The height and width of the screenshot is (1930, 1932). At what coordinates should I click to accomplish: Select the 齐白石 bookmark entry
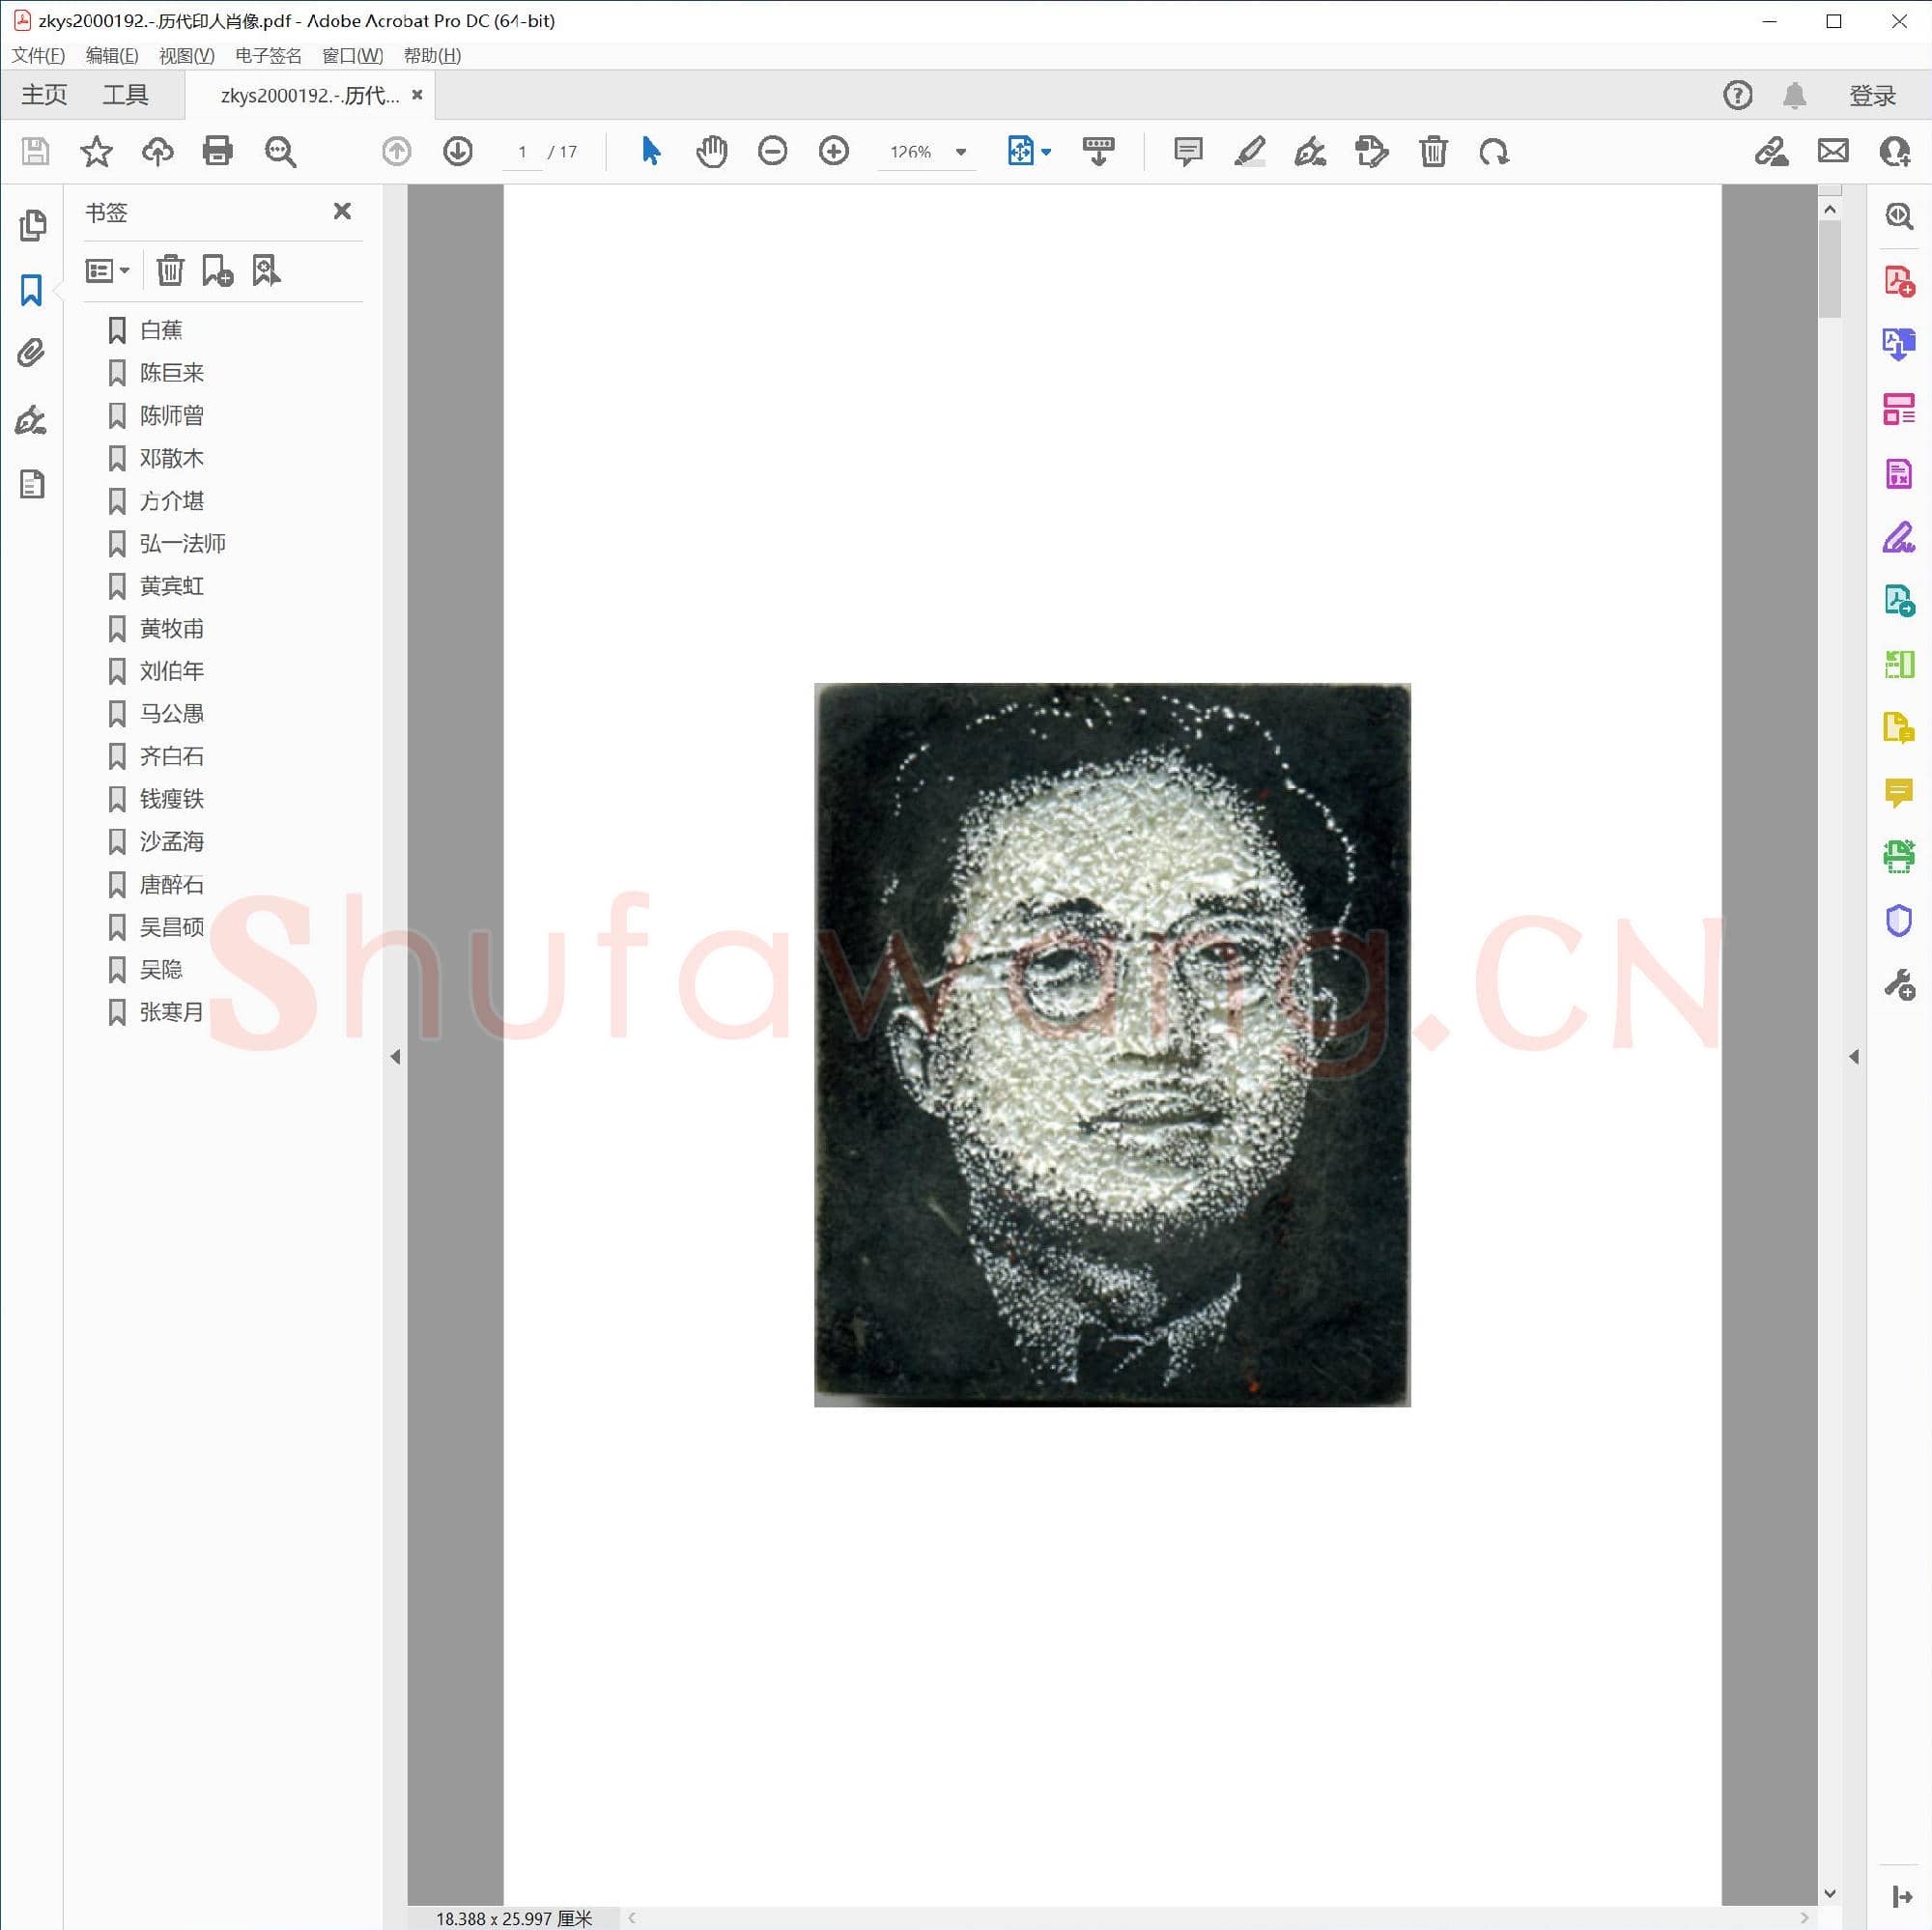pyautogui.click(x=172, y=756)
